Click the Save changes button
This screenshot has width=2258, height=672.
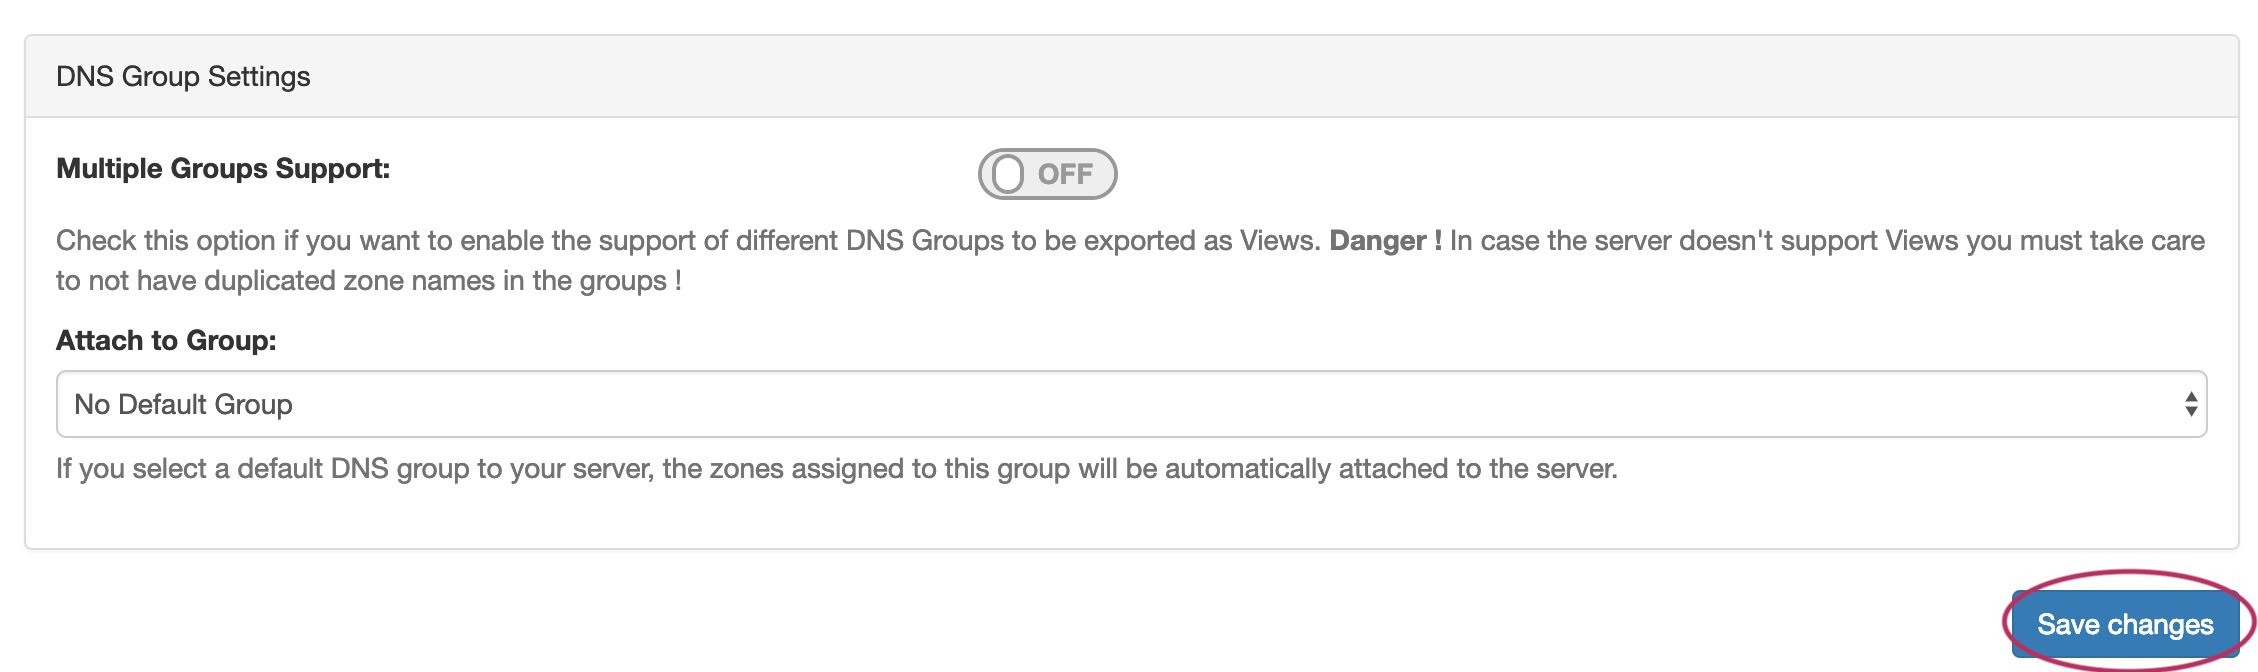click(2125, 625)
